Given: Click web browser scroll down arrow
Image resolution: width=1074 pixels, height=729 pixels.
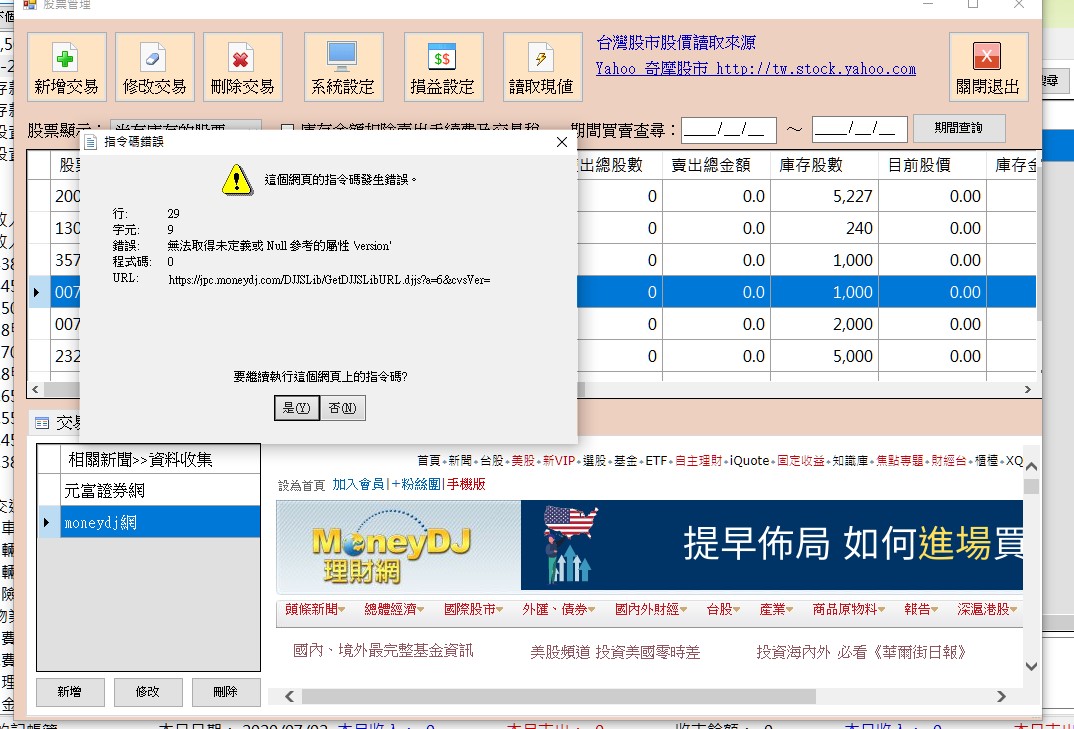Looking at the screenshot, I should 1031,665.
